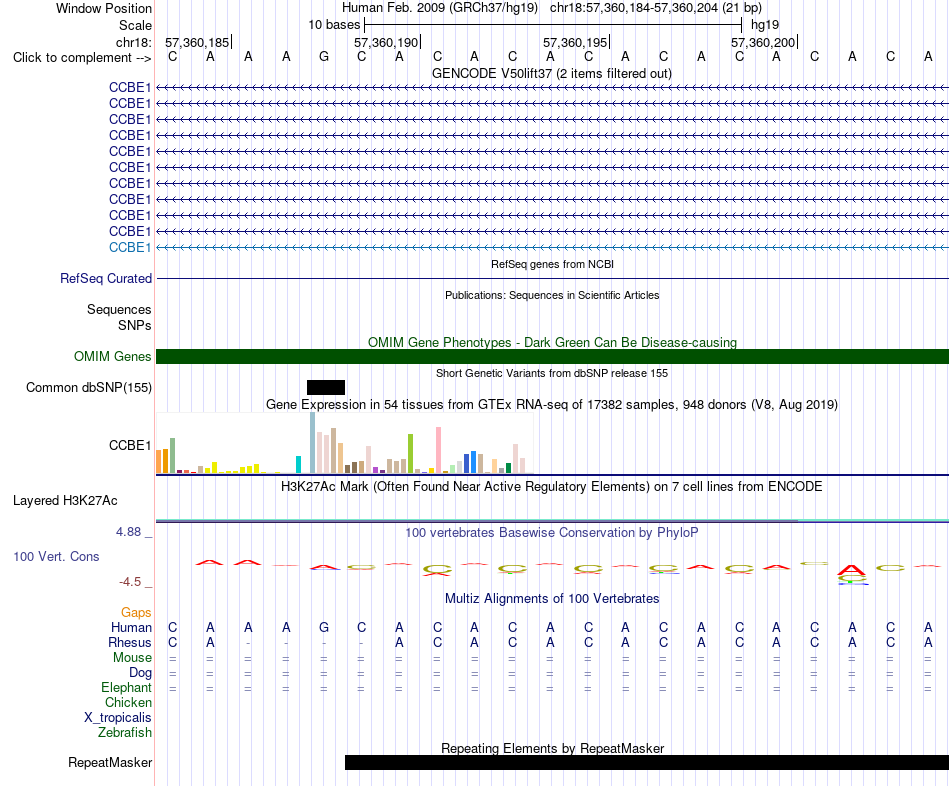Click the black dbSNP variant item

click(x=326, y=387)
